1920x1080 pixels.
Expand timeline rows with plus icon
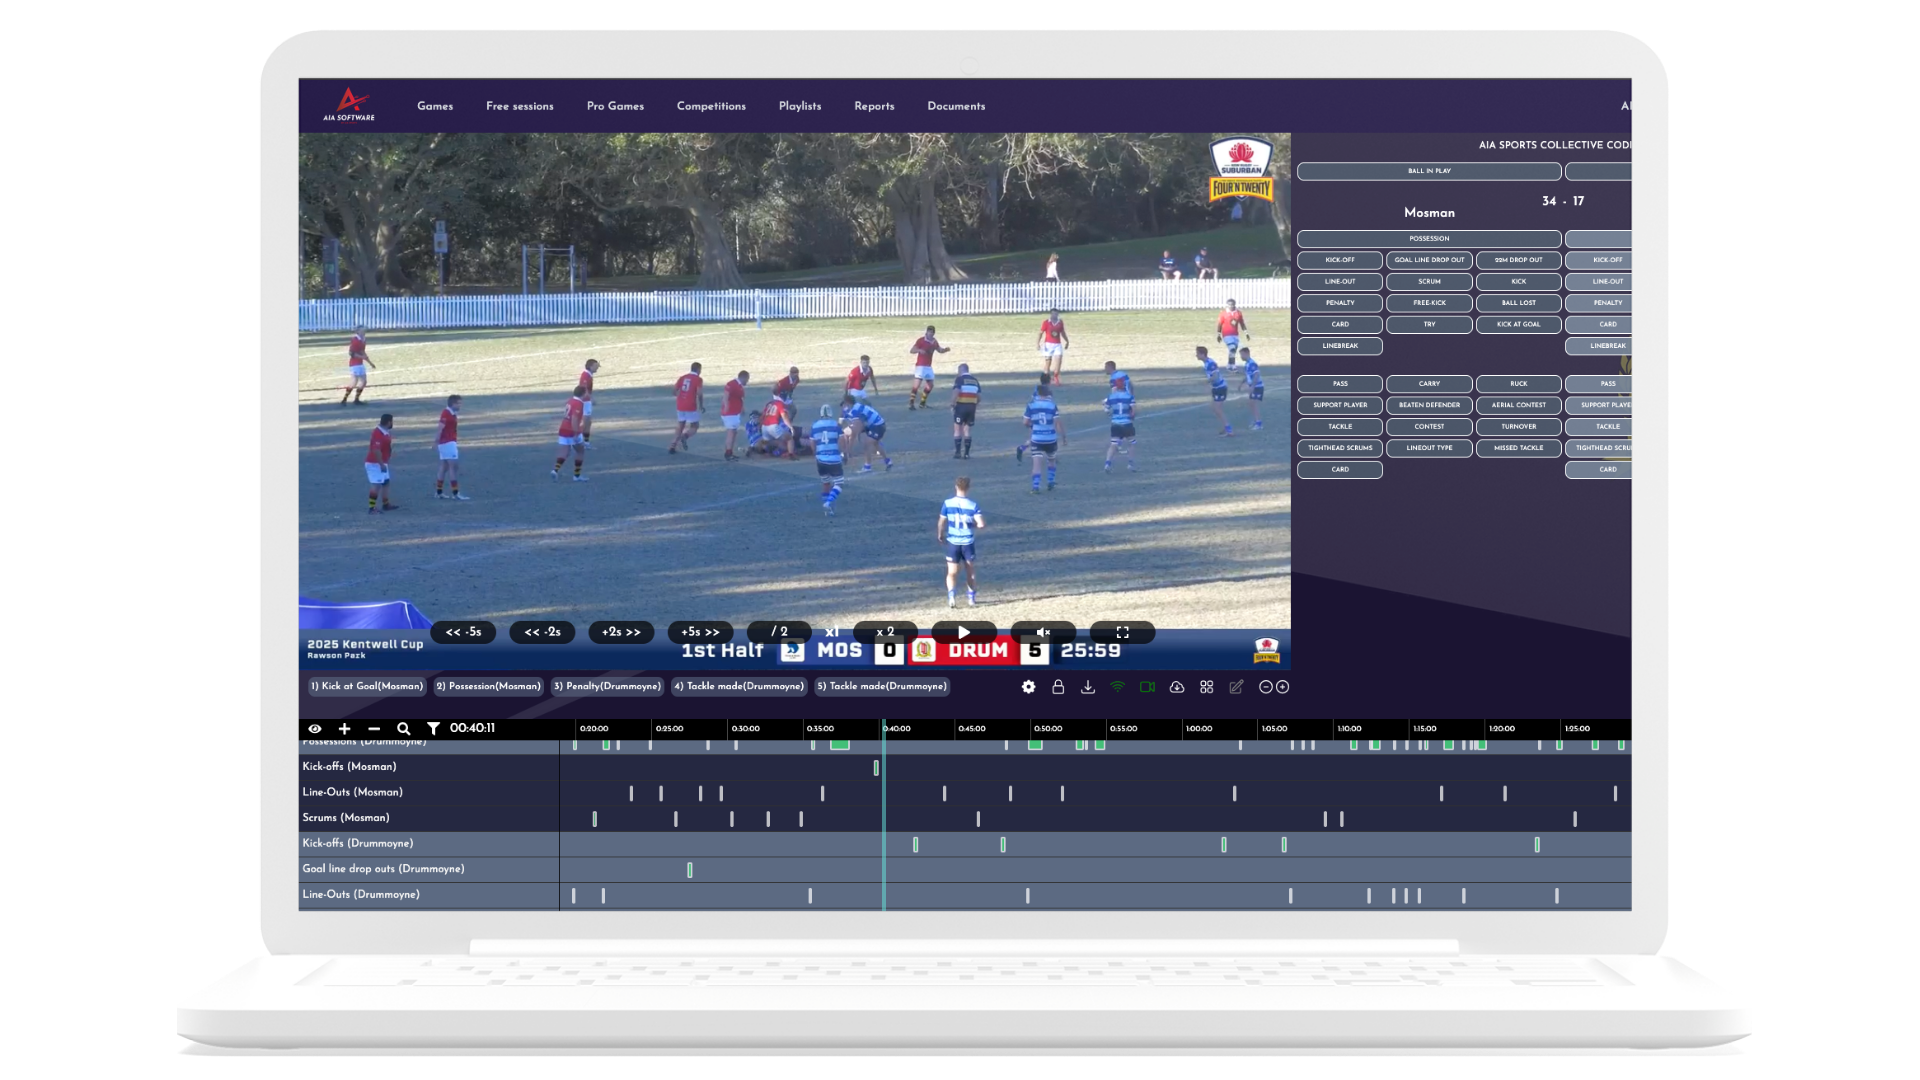(344, 729)
